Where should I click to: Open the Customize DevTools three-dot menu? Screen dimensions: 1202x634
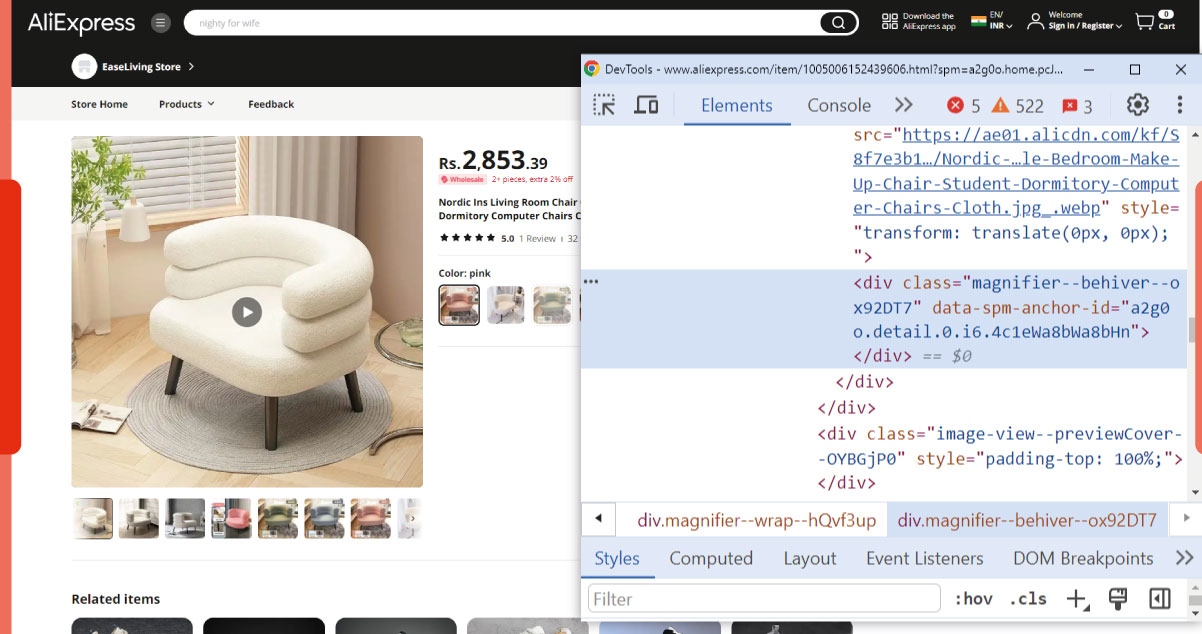[x=1179, y=104]
